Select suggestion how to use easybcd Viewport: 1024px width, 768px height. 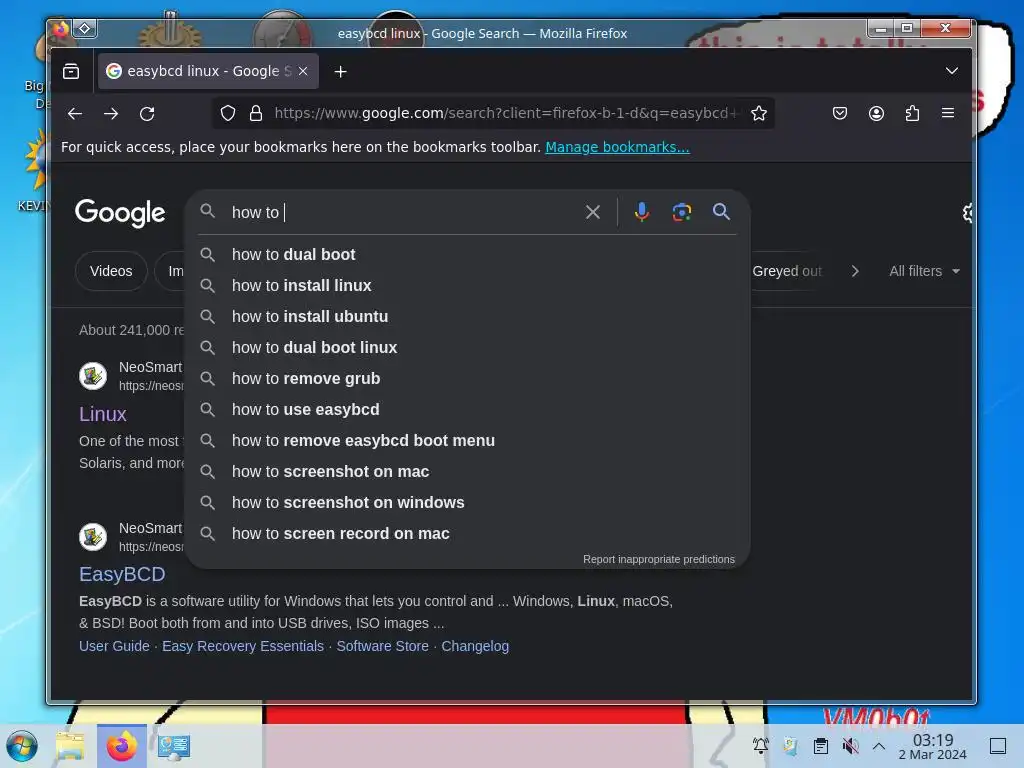468,409
